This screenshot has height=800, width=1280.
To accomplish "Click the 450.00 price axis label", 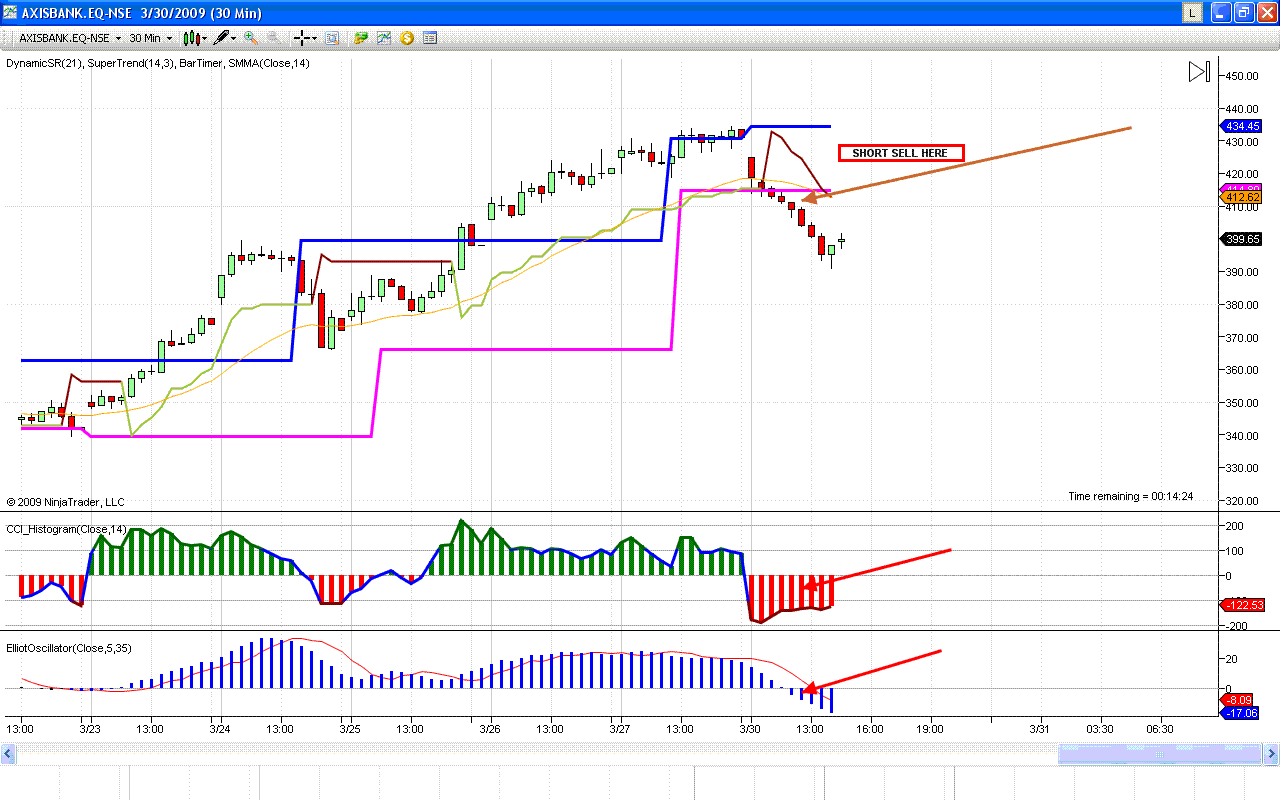I will tap(1244, 76).
